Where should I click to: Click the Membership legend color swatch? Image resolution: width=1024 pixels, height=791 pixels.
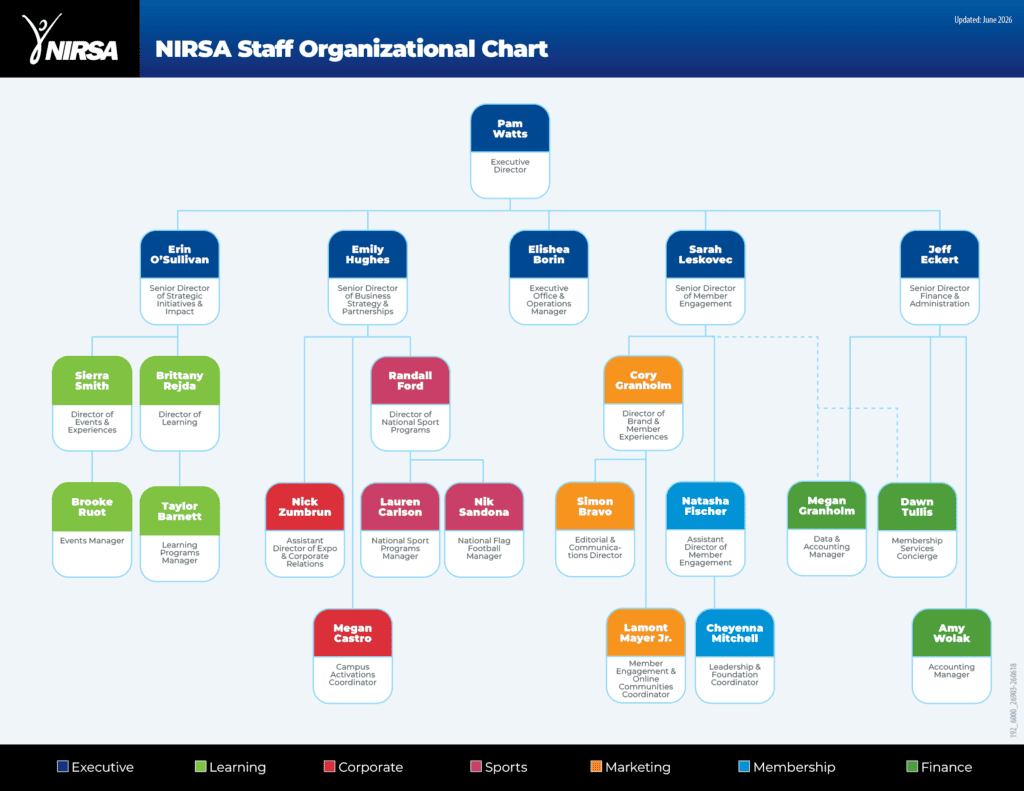point(744,766)
